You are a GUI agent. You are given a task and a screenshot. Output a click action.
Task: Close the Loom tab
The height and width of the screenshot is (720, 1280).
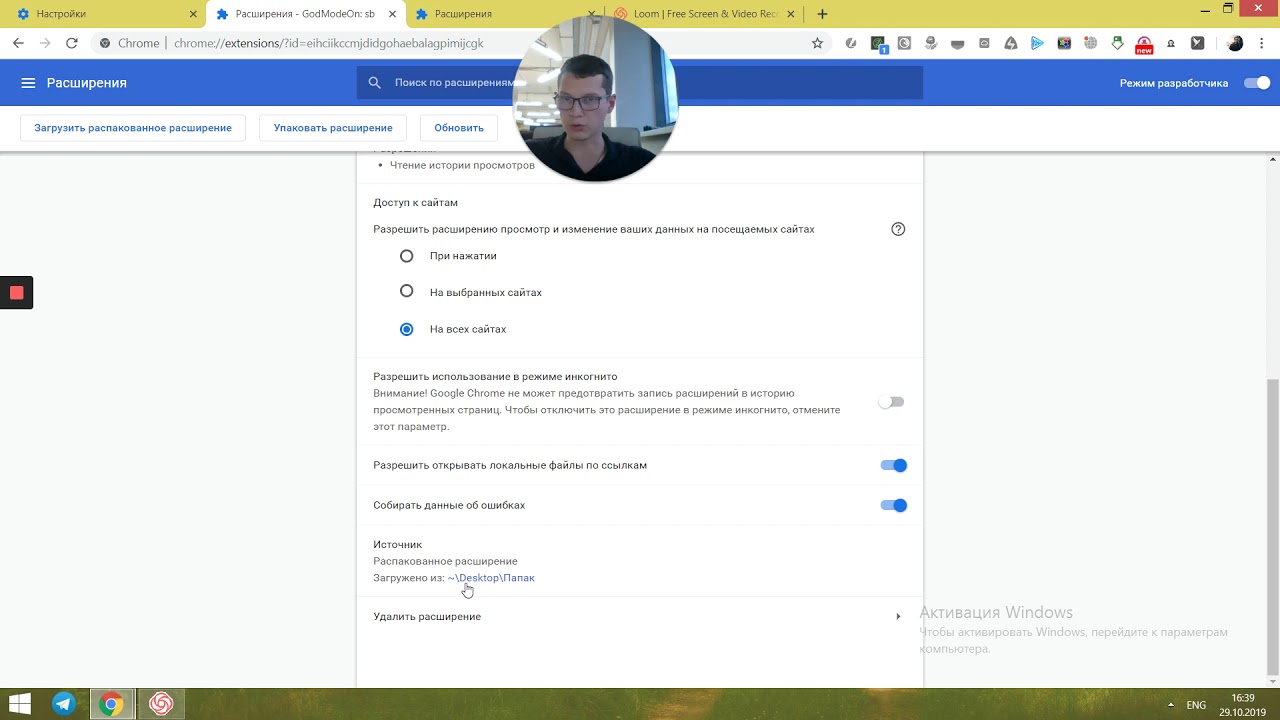[791, 14]
